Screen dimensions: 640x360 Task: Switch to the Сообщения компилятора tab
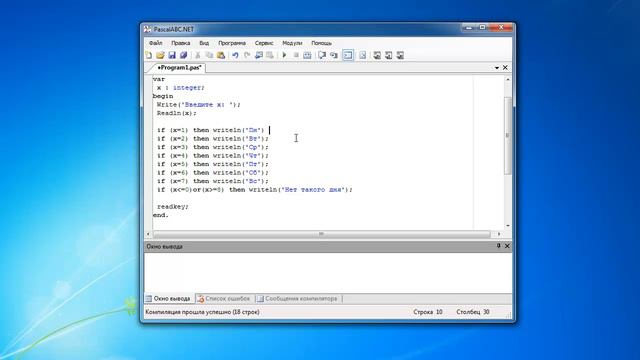click(x=298, y=299)
